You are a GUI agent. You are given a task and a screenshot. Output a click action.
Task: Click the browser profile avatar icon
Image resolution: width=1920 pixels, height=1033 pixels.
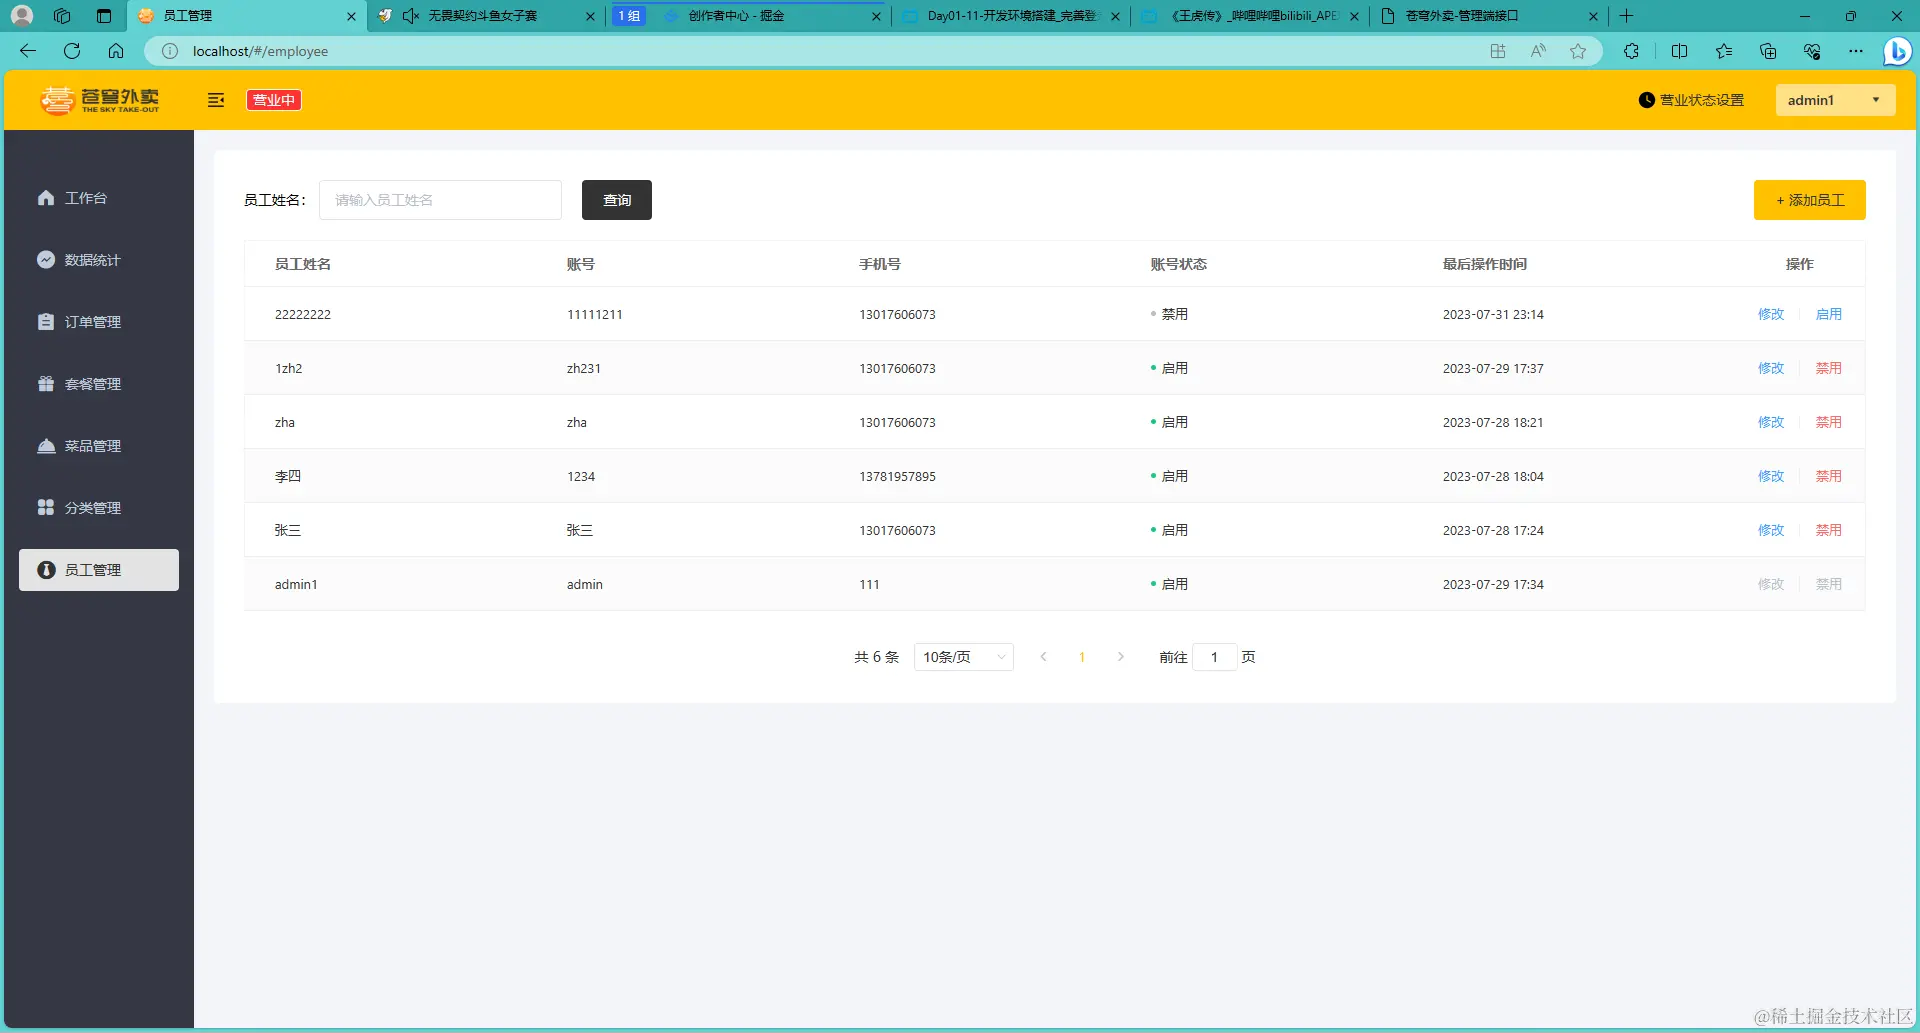tap(22, 16)
